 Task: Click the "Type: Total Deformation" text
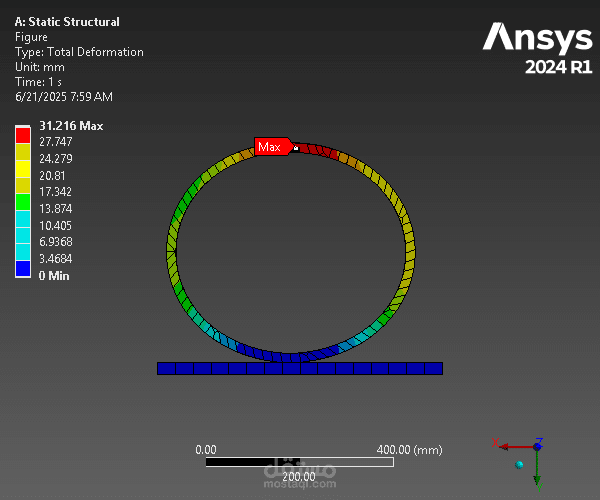[79, 52]
